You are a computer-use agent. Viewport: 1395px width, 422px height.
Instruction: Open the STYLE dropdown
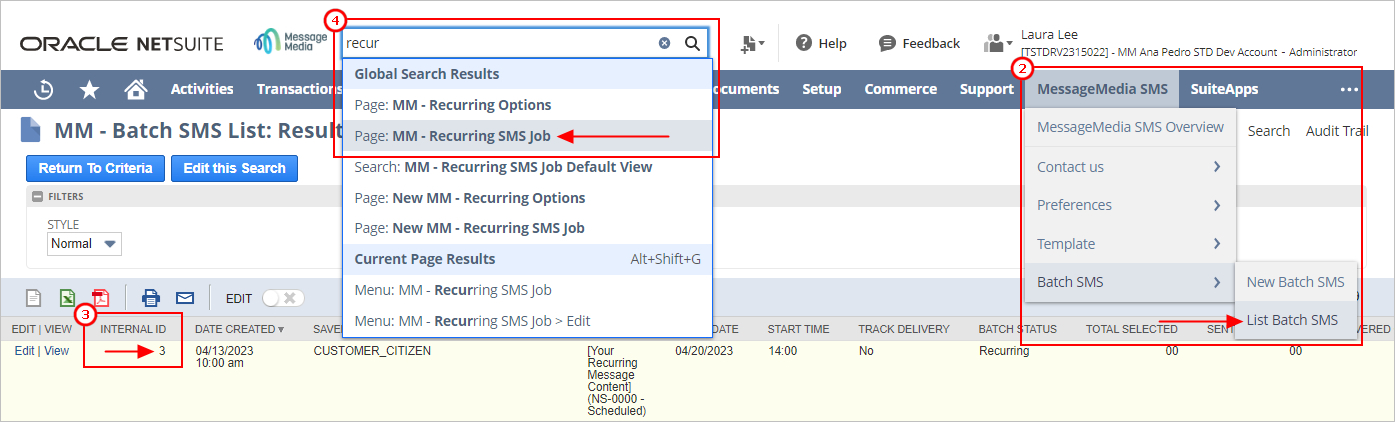[85, 244]
